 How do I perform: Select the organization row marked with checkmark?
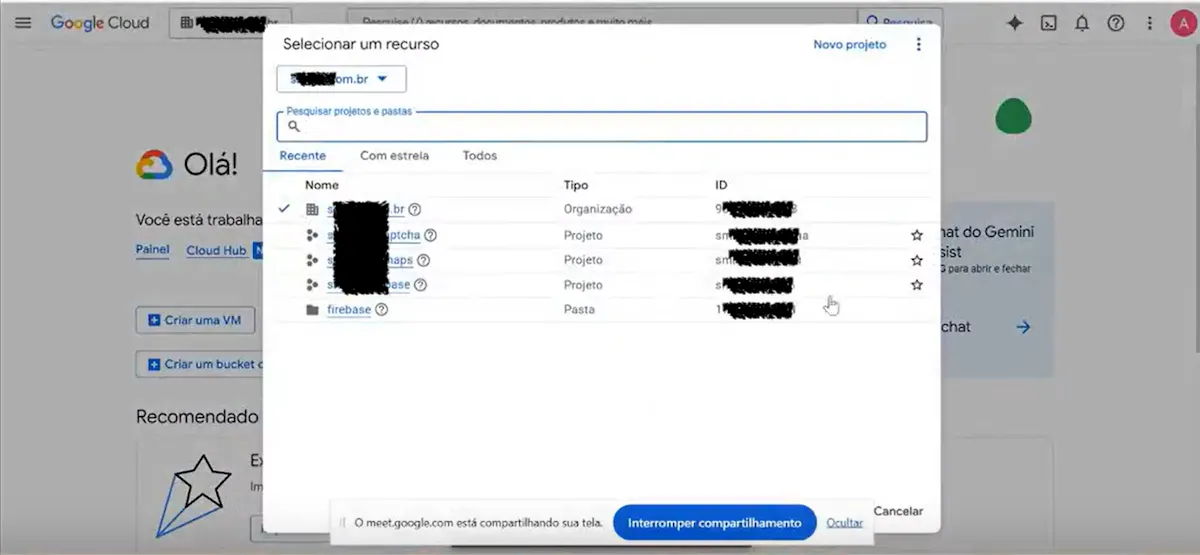tap(602, 210)
